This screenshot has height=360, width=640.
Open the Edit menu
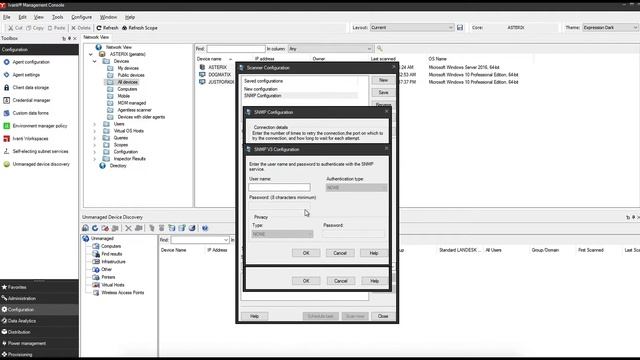pyautogui.click(x=22, y=17)
